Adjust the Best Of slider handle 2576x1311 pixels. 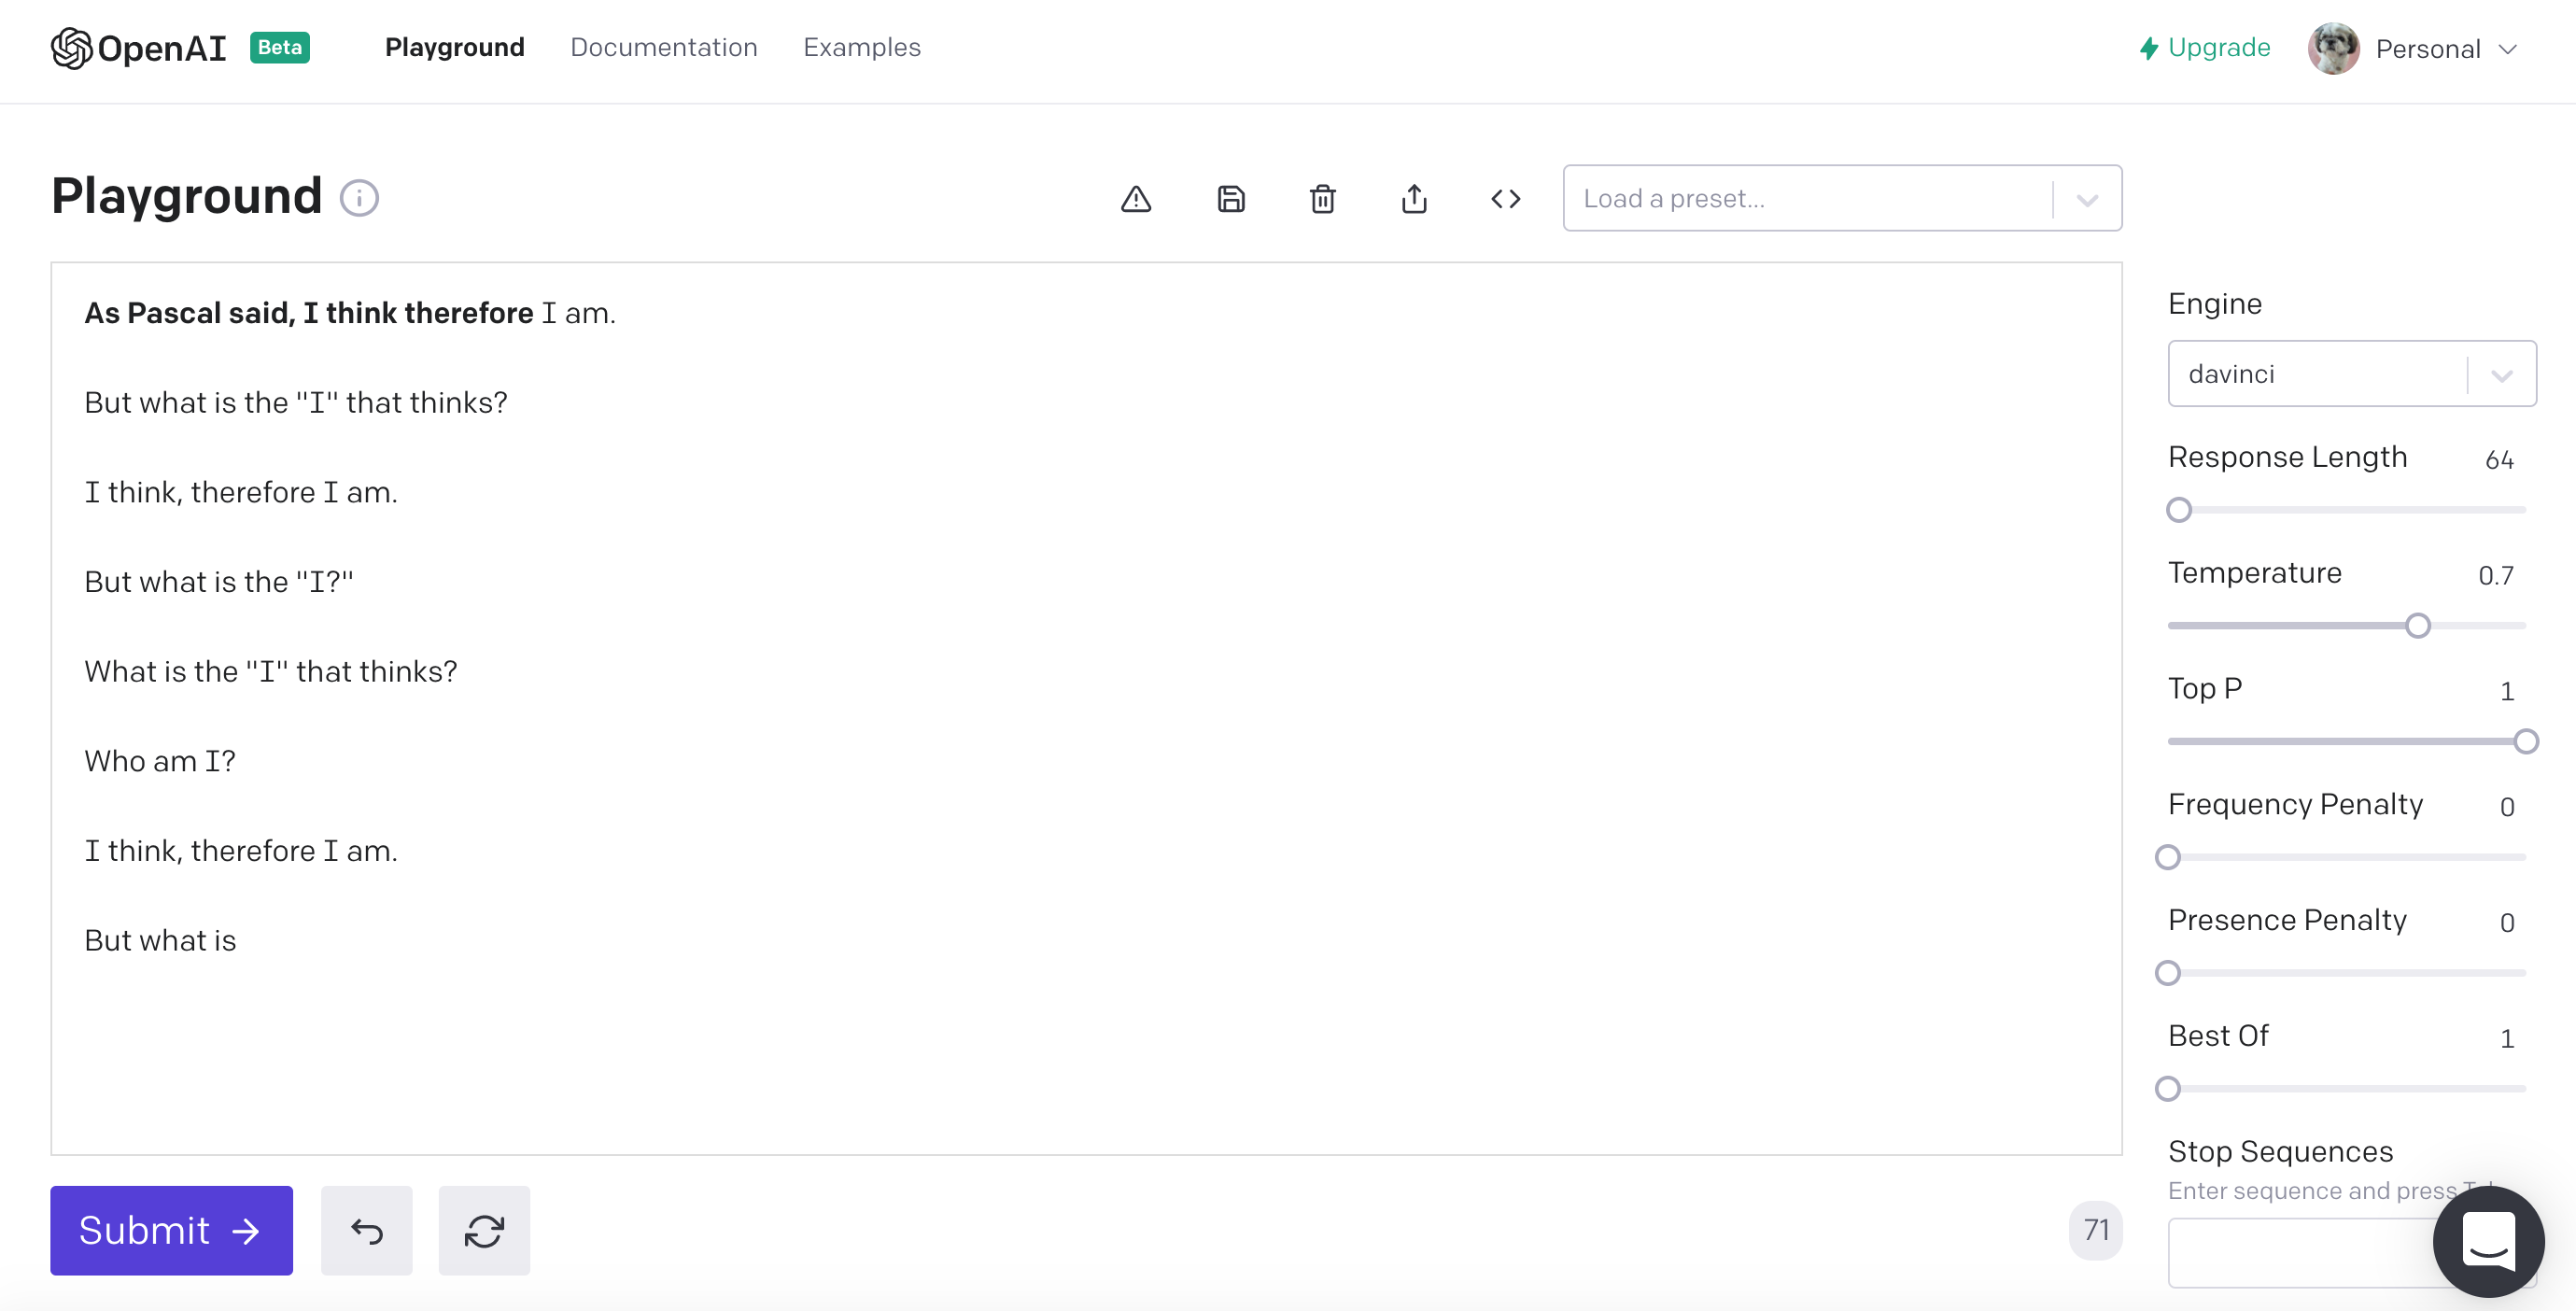pos(2167,1088)
